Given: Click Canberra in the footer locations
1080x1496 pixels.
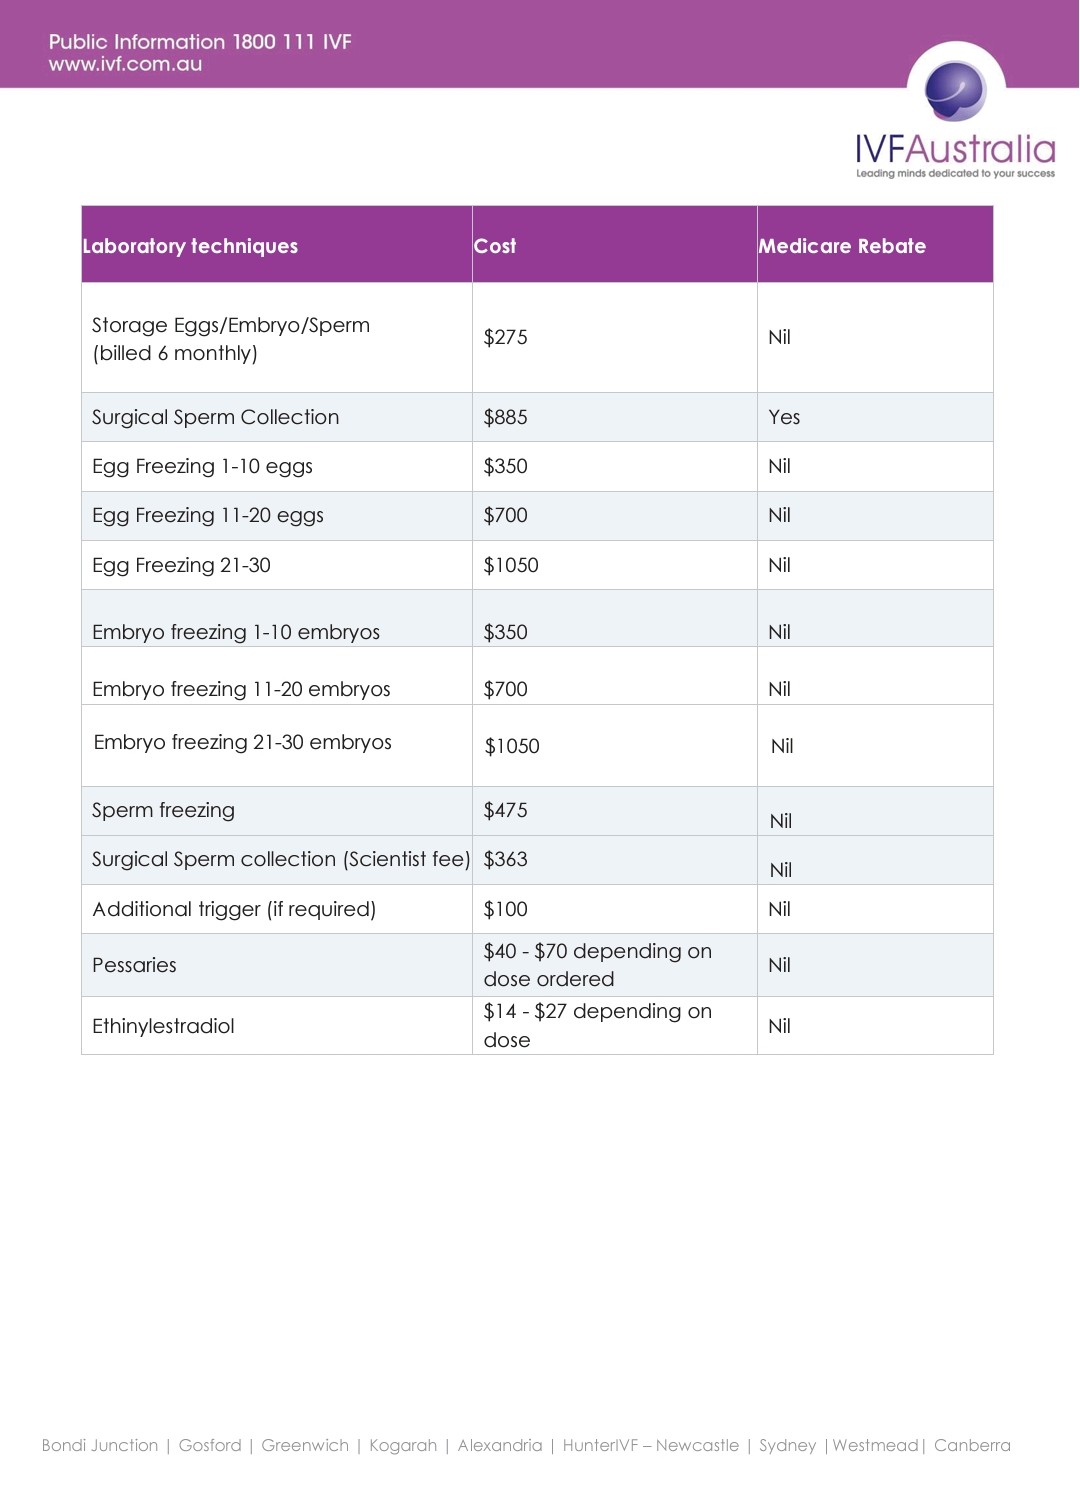Looking at the screenshot, I should click(972, 1445).
